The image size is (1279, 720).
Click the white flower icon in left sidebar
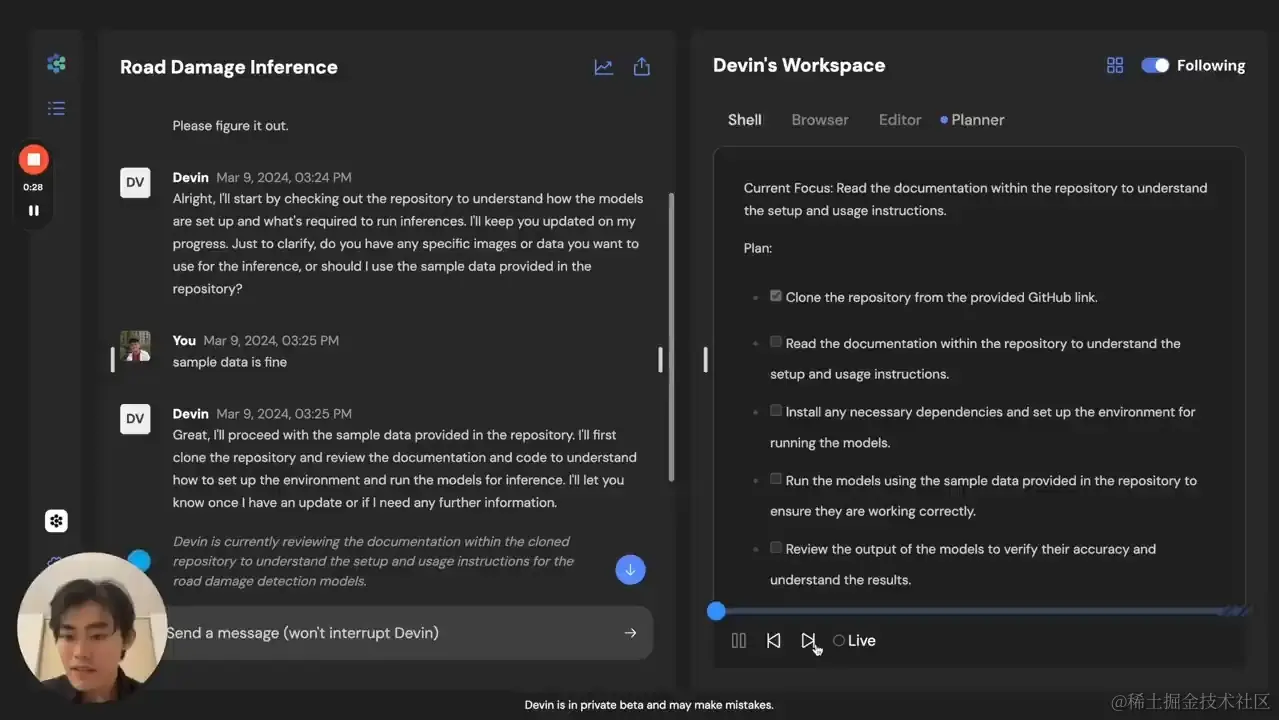56,521
